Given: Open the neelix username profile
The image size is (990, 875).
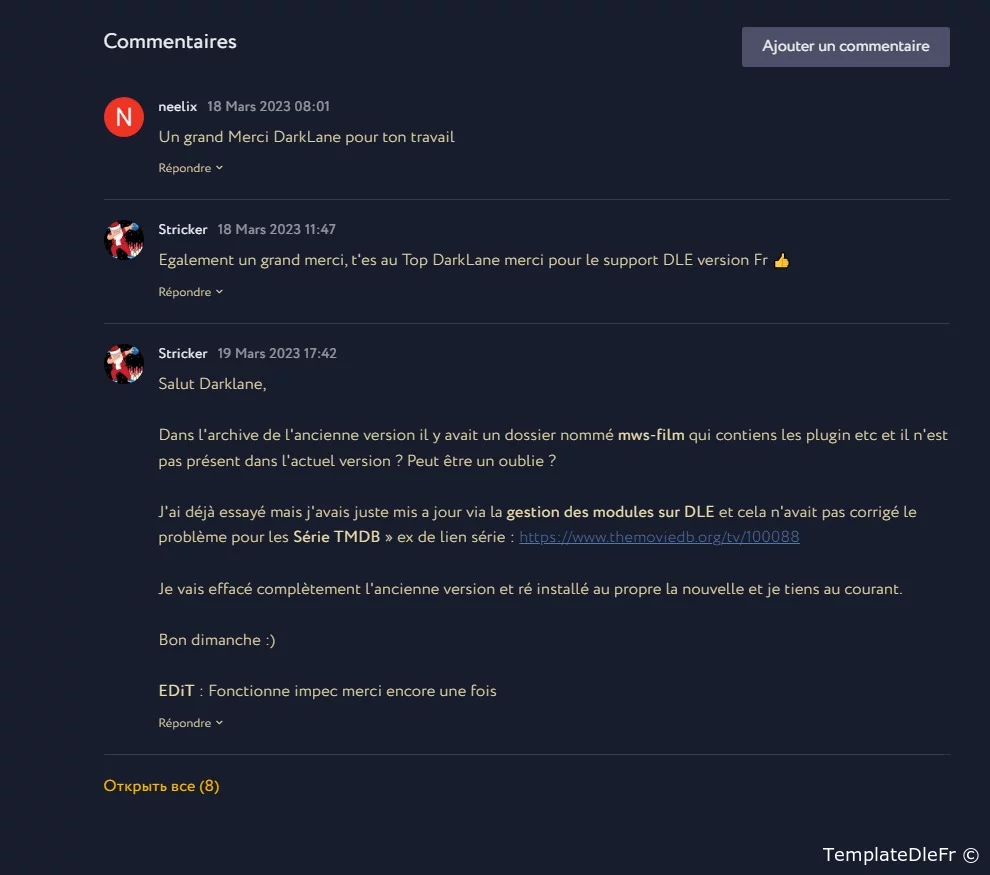Looking at the screenshot, I should coord(178,106).
